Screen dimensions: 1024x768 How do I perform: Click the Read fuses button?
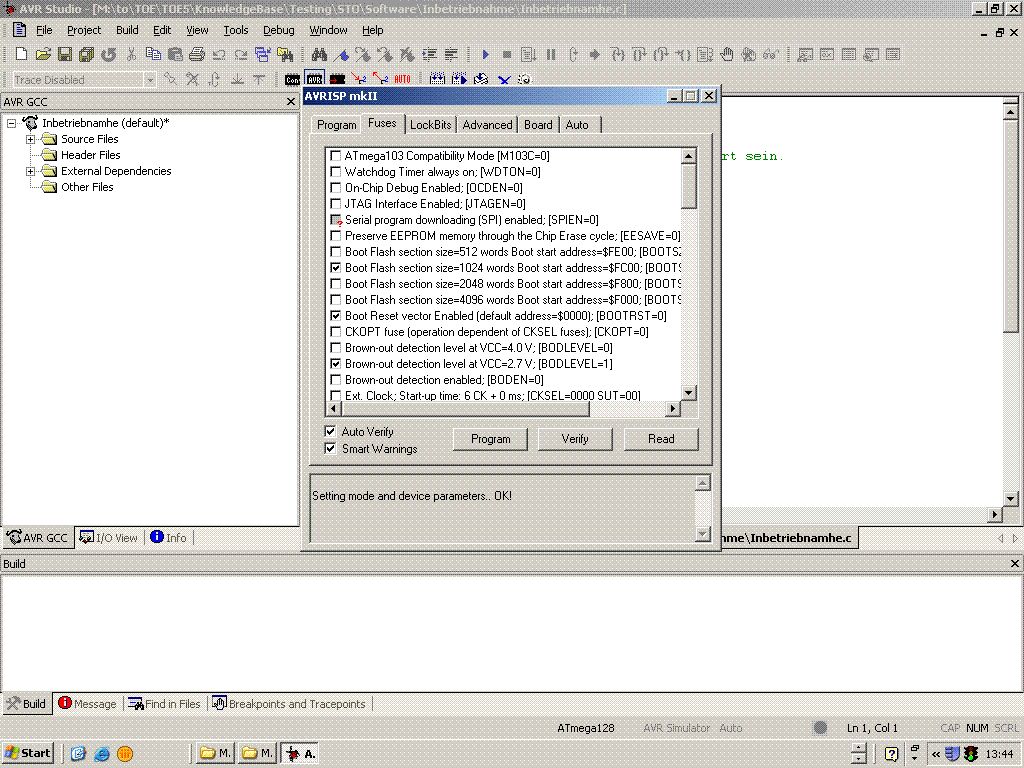[661, 439]
